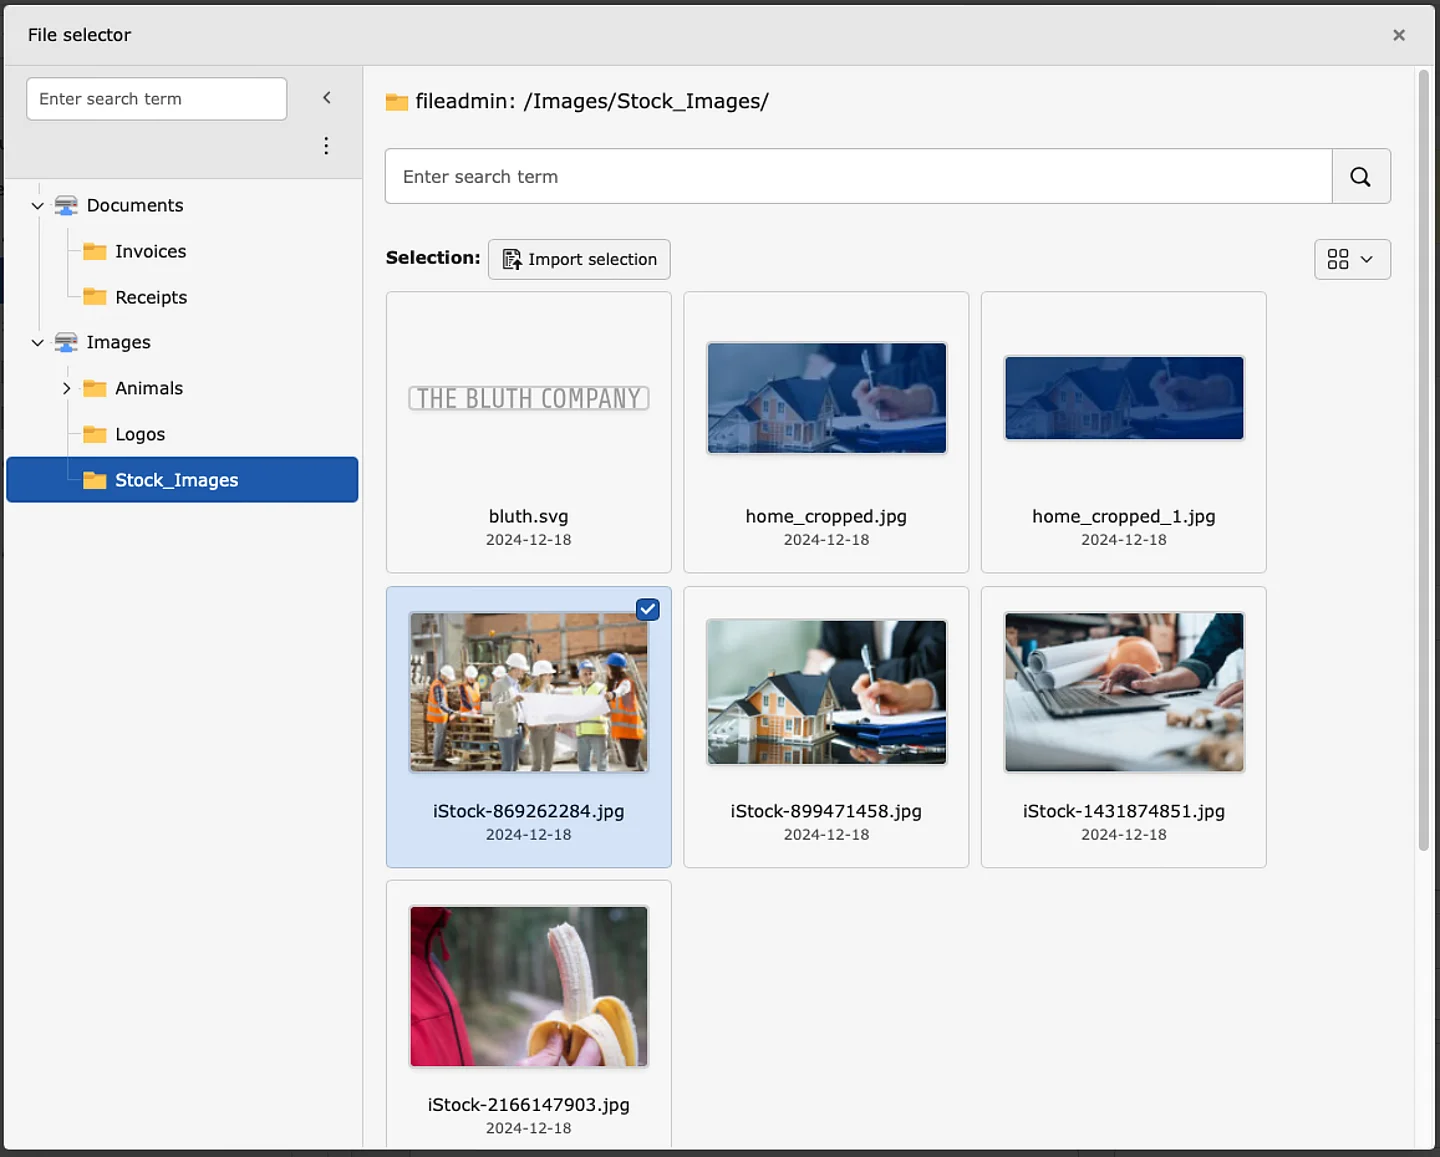
Task: Click the search magnifier icon
Action: coord(1360,176)
